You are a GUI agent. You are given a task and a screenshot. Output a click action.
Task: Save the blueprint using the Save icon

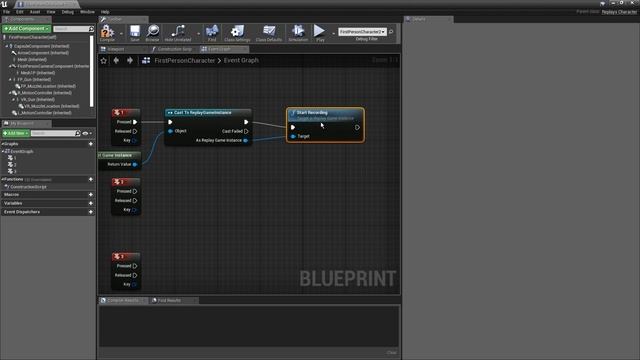pyautogui.click(x=135, y=32)
